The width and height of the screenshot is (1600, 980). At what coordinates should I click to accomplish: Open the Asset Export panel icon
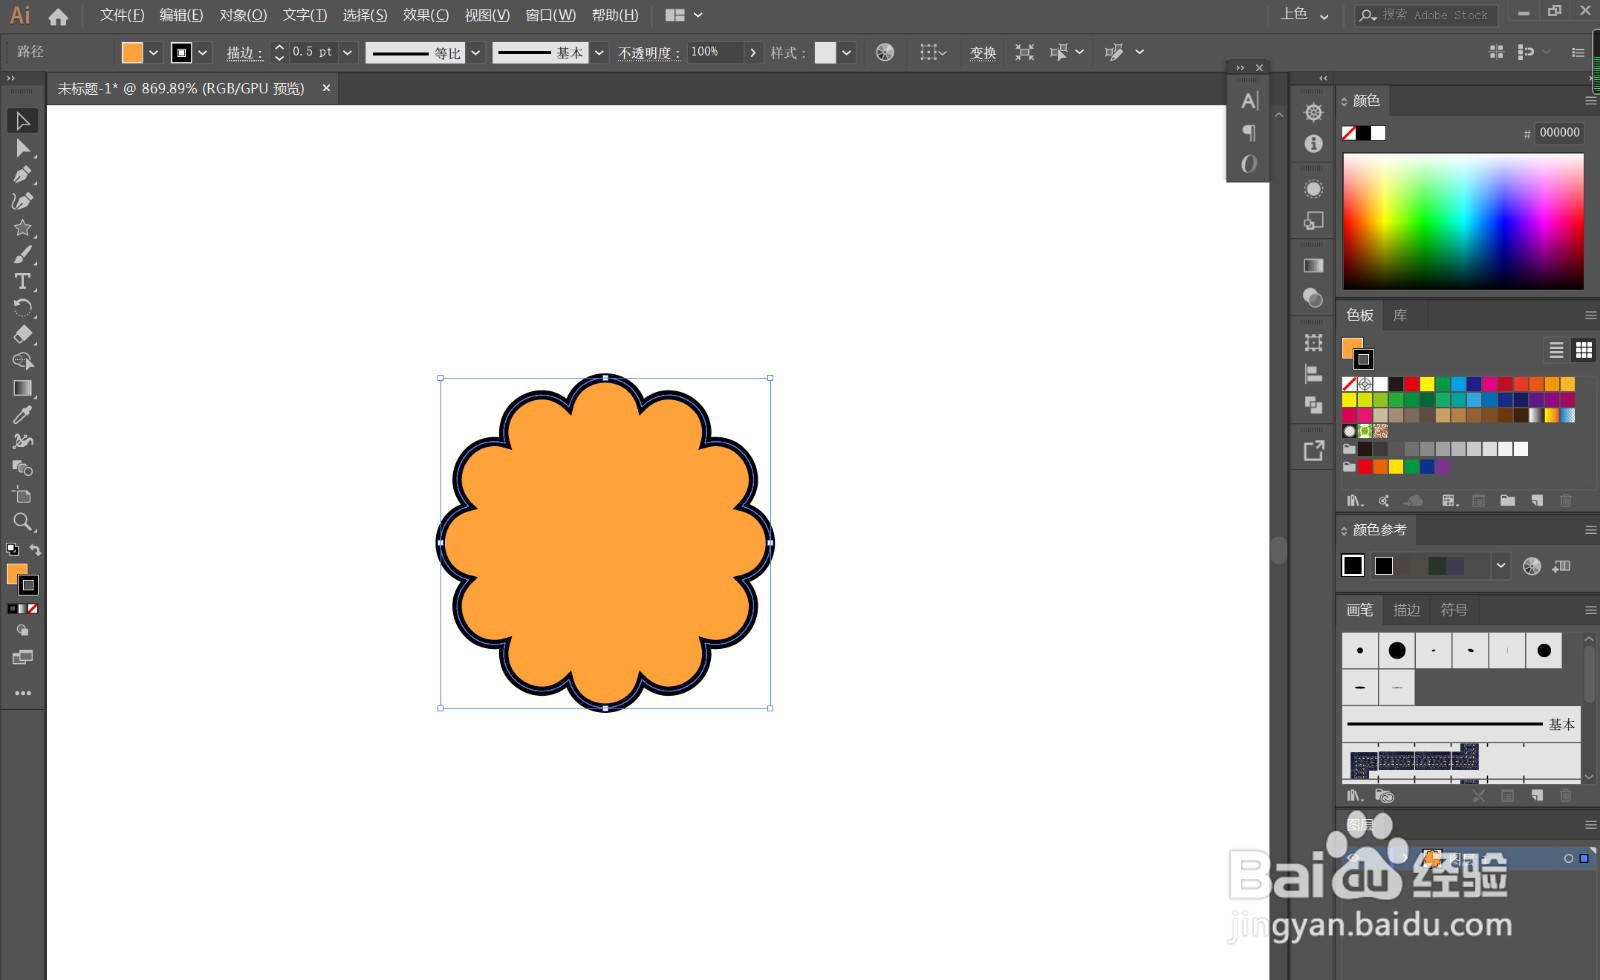[x=1314, y=451]
